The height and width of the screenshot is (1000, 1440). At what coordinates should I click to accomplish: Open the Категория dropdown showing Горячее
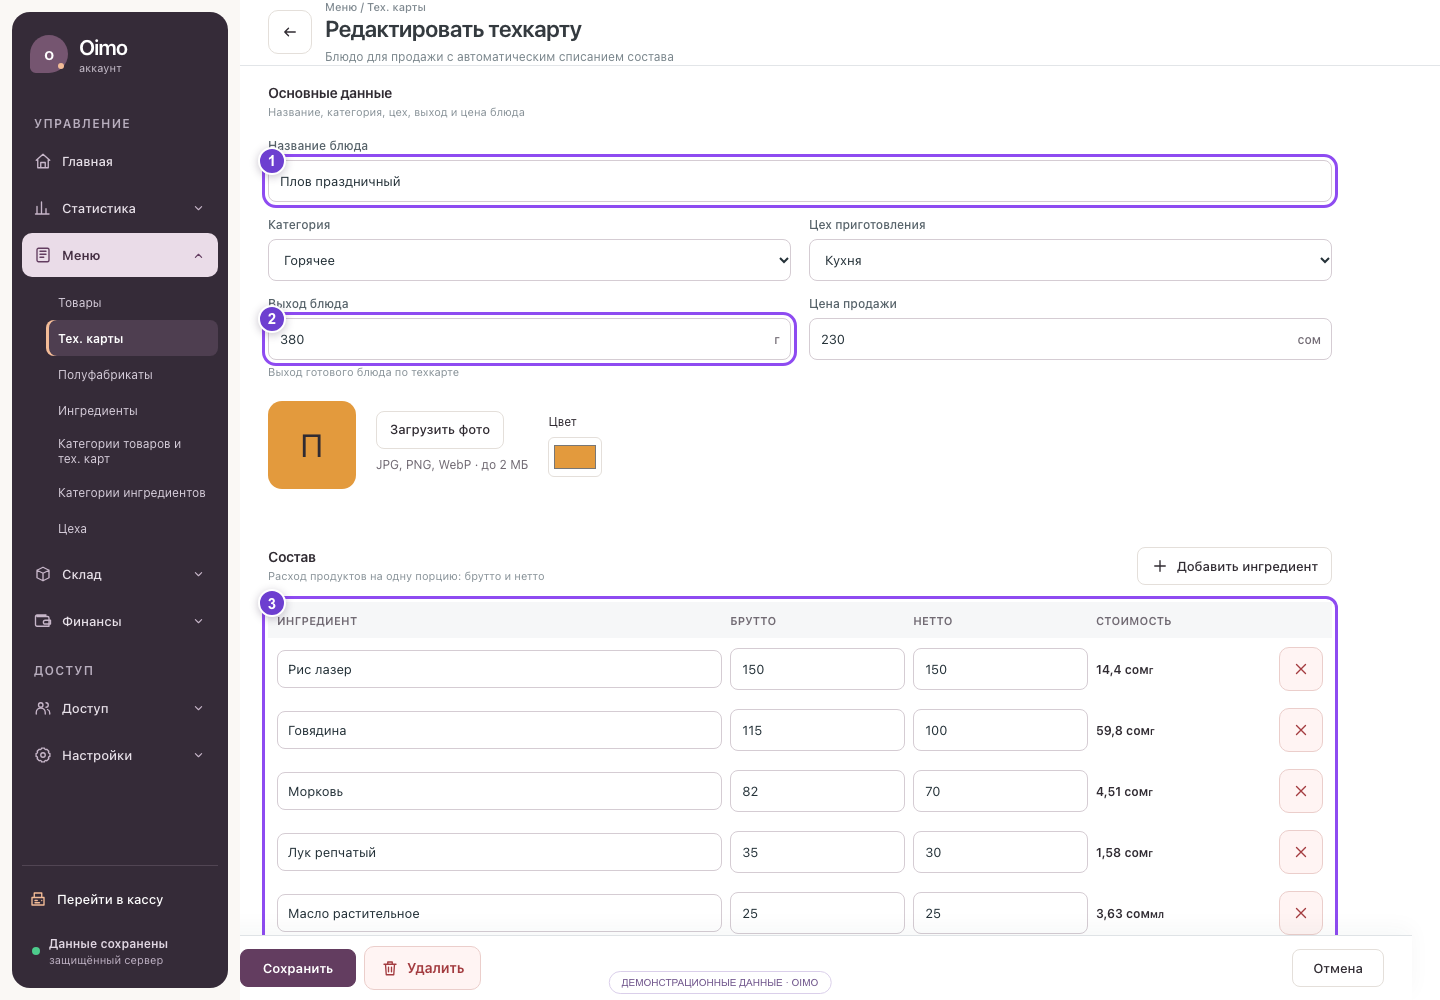click(530, 260)
